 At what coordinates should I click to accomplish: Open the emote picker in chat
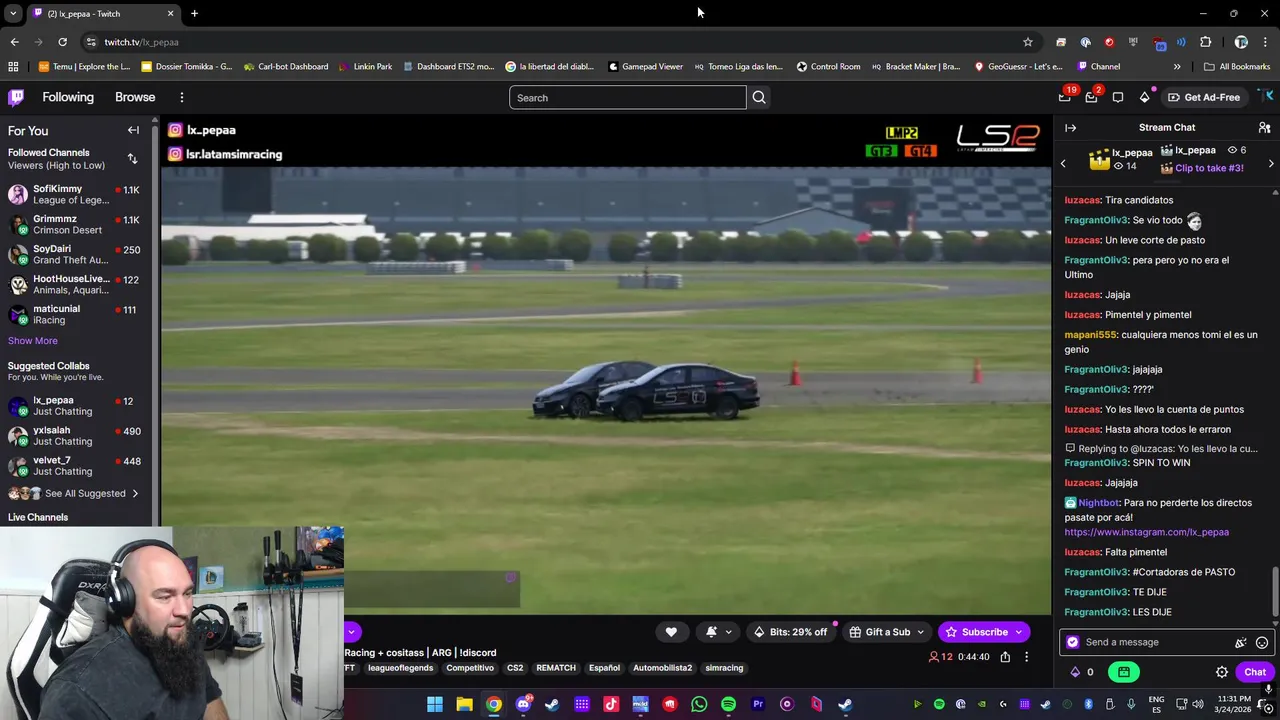click(x=1262, y=642)
